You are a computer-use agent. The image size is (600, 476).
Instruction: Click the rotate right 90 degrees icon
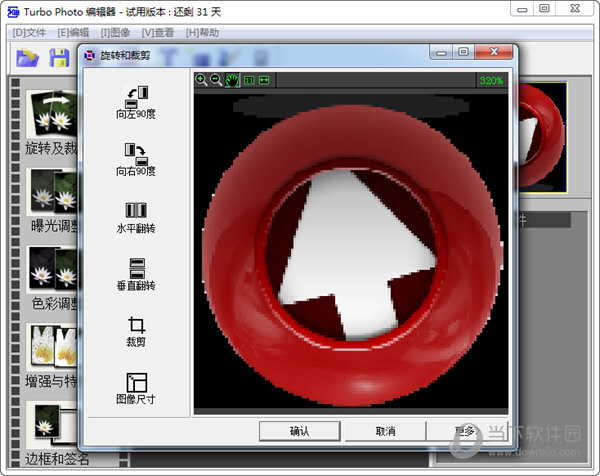pos(136,153)
